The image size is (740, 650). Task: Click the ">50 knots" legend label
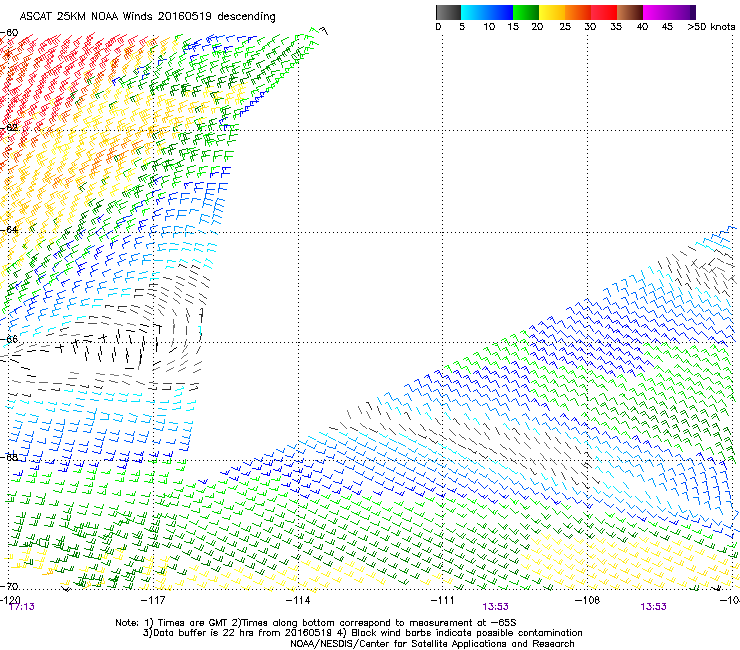pos(711,27)
